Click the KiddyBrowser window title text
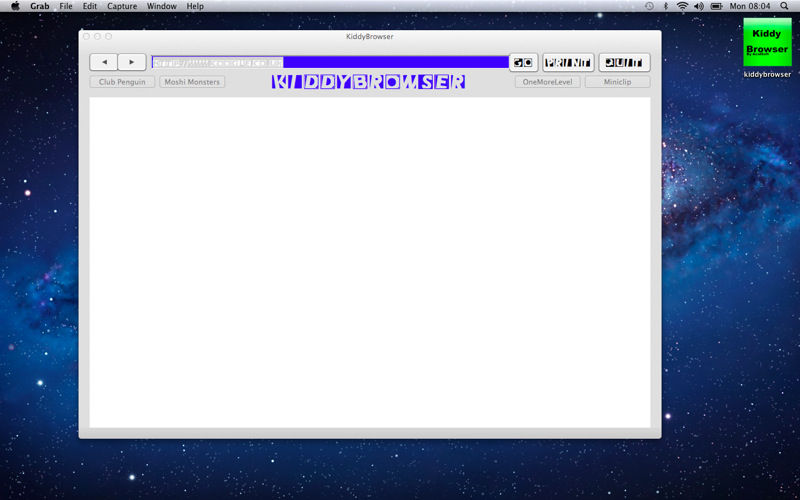The image size is (800, 500). 370,36
